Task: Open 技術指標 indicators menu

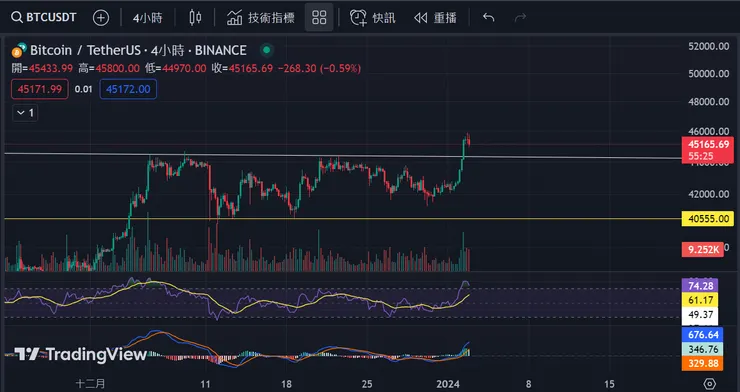Action: pyautogui.click(x=261, y=18)
